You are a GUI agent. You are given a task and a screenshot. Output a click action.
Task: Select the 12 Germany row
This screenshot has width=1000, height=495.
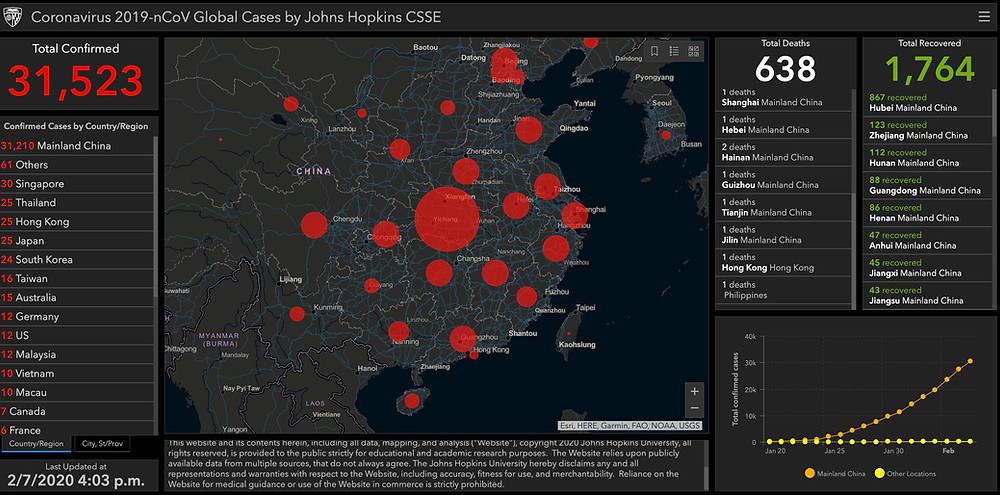(77, 316)
